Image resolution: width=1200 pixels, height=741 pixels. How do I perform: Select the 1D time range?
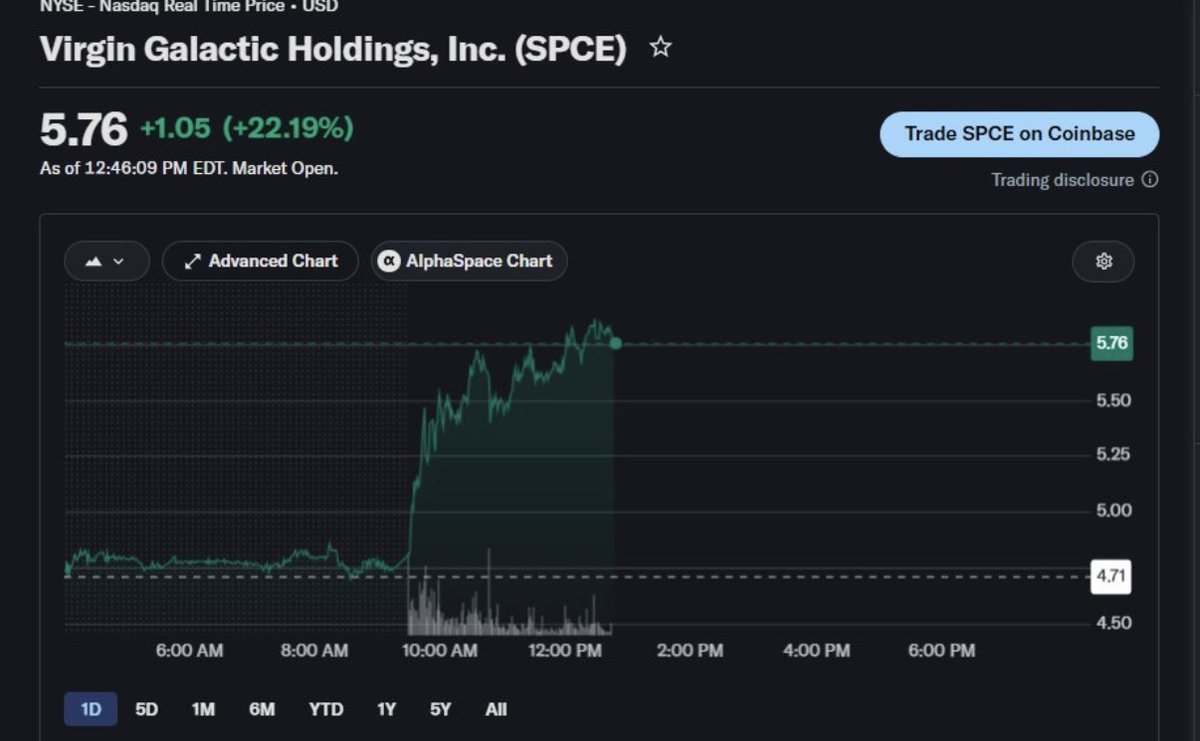click(91, 709)
